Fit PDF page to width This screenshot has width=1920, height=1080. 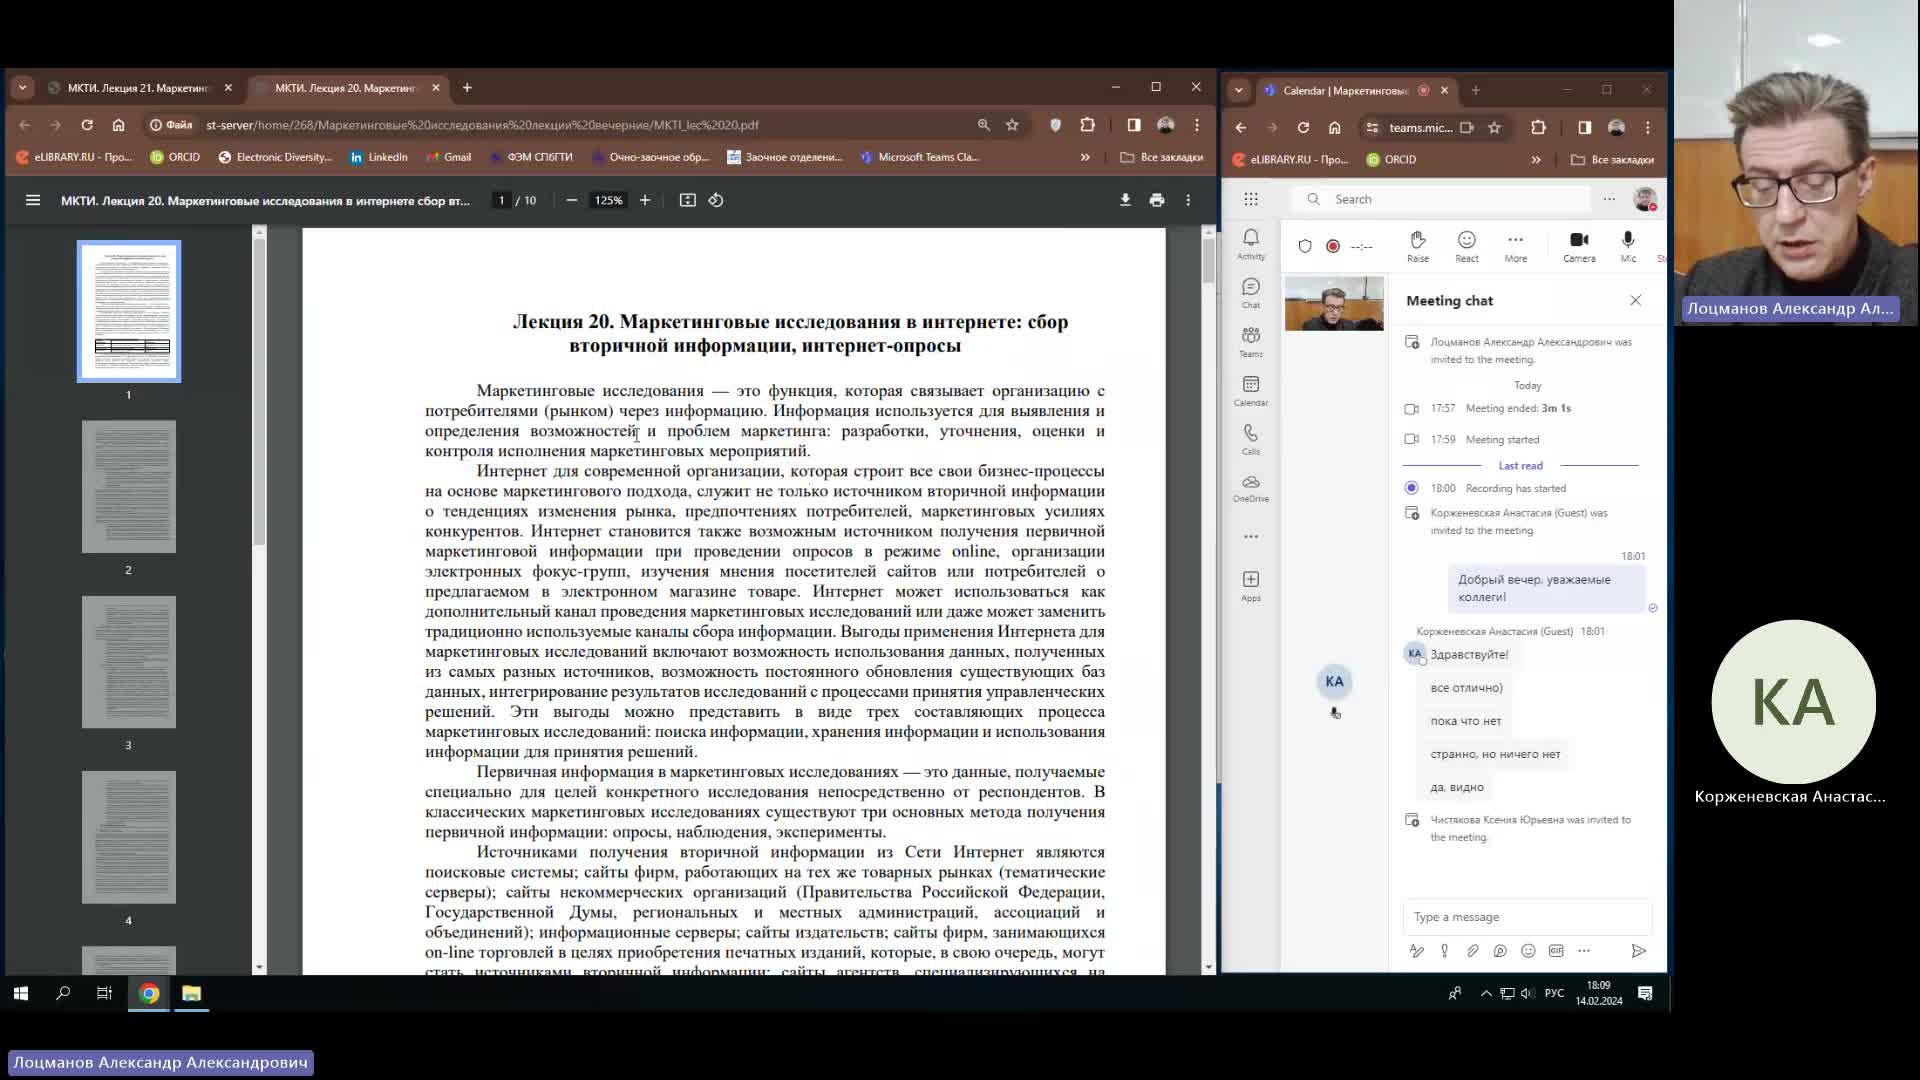[x=688, y=200]
